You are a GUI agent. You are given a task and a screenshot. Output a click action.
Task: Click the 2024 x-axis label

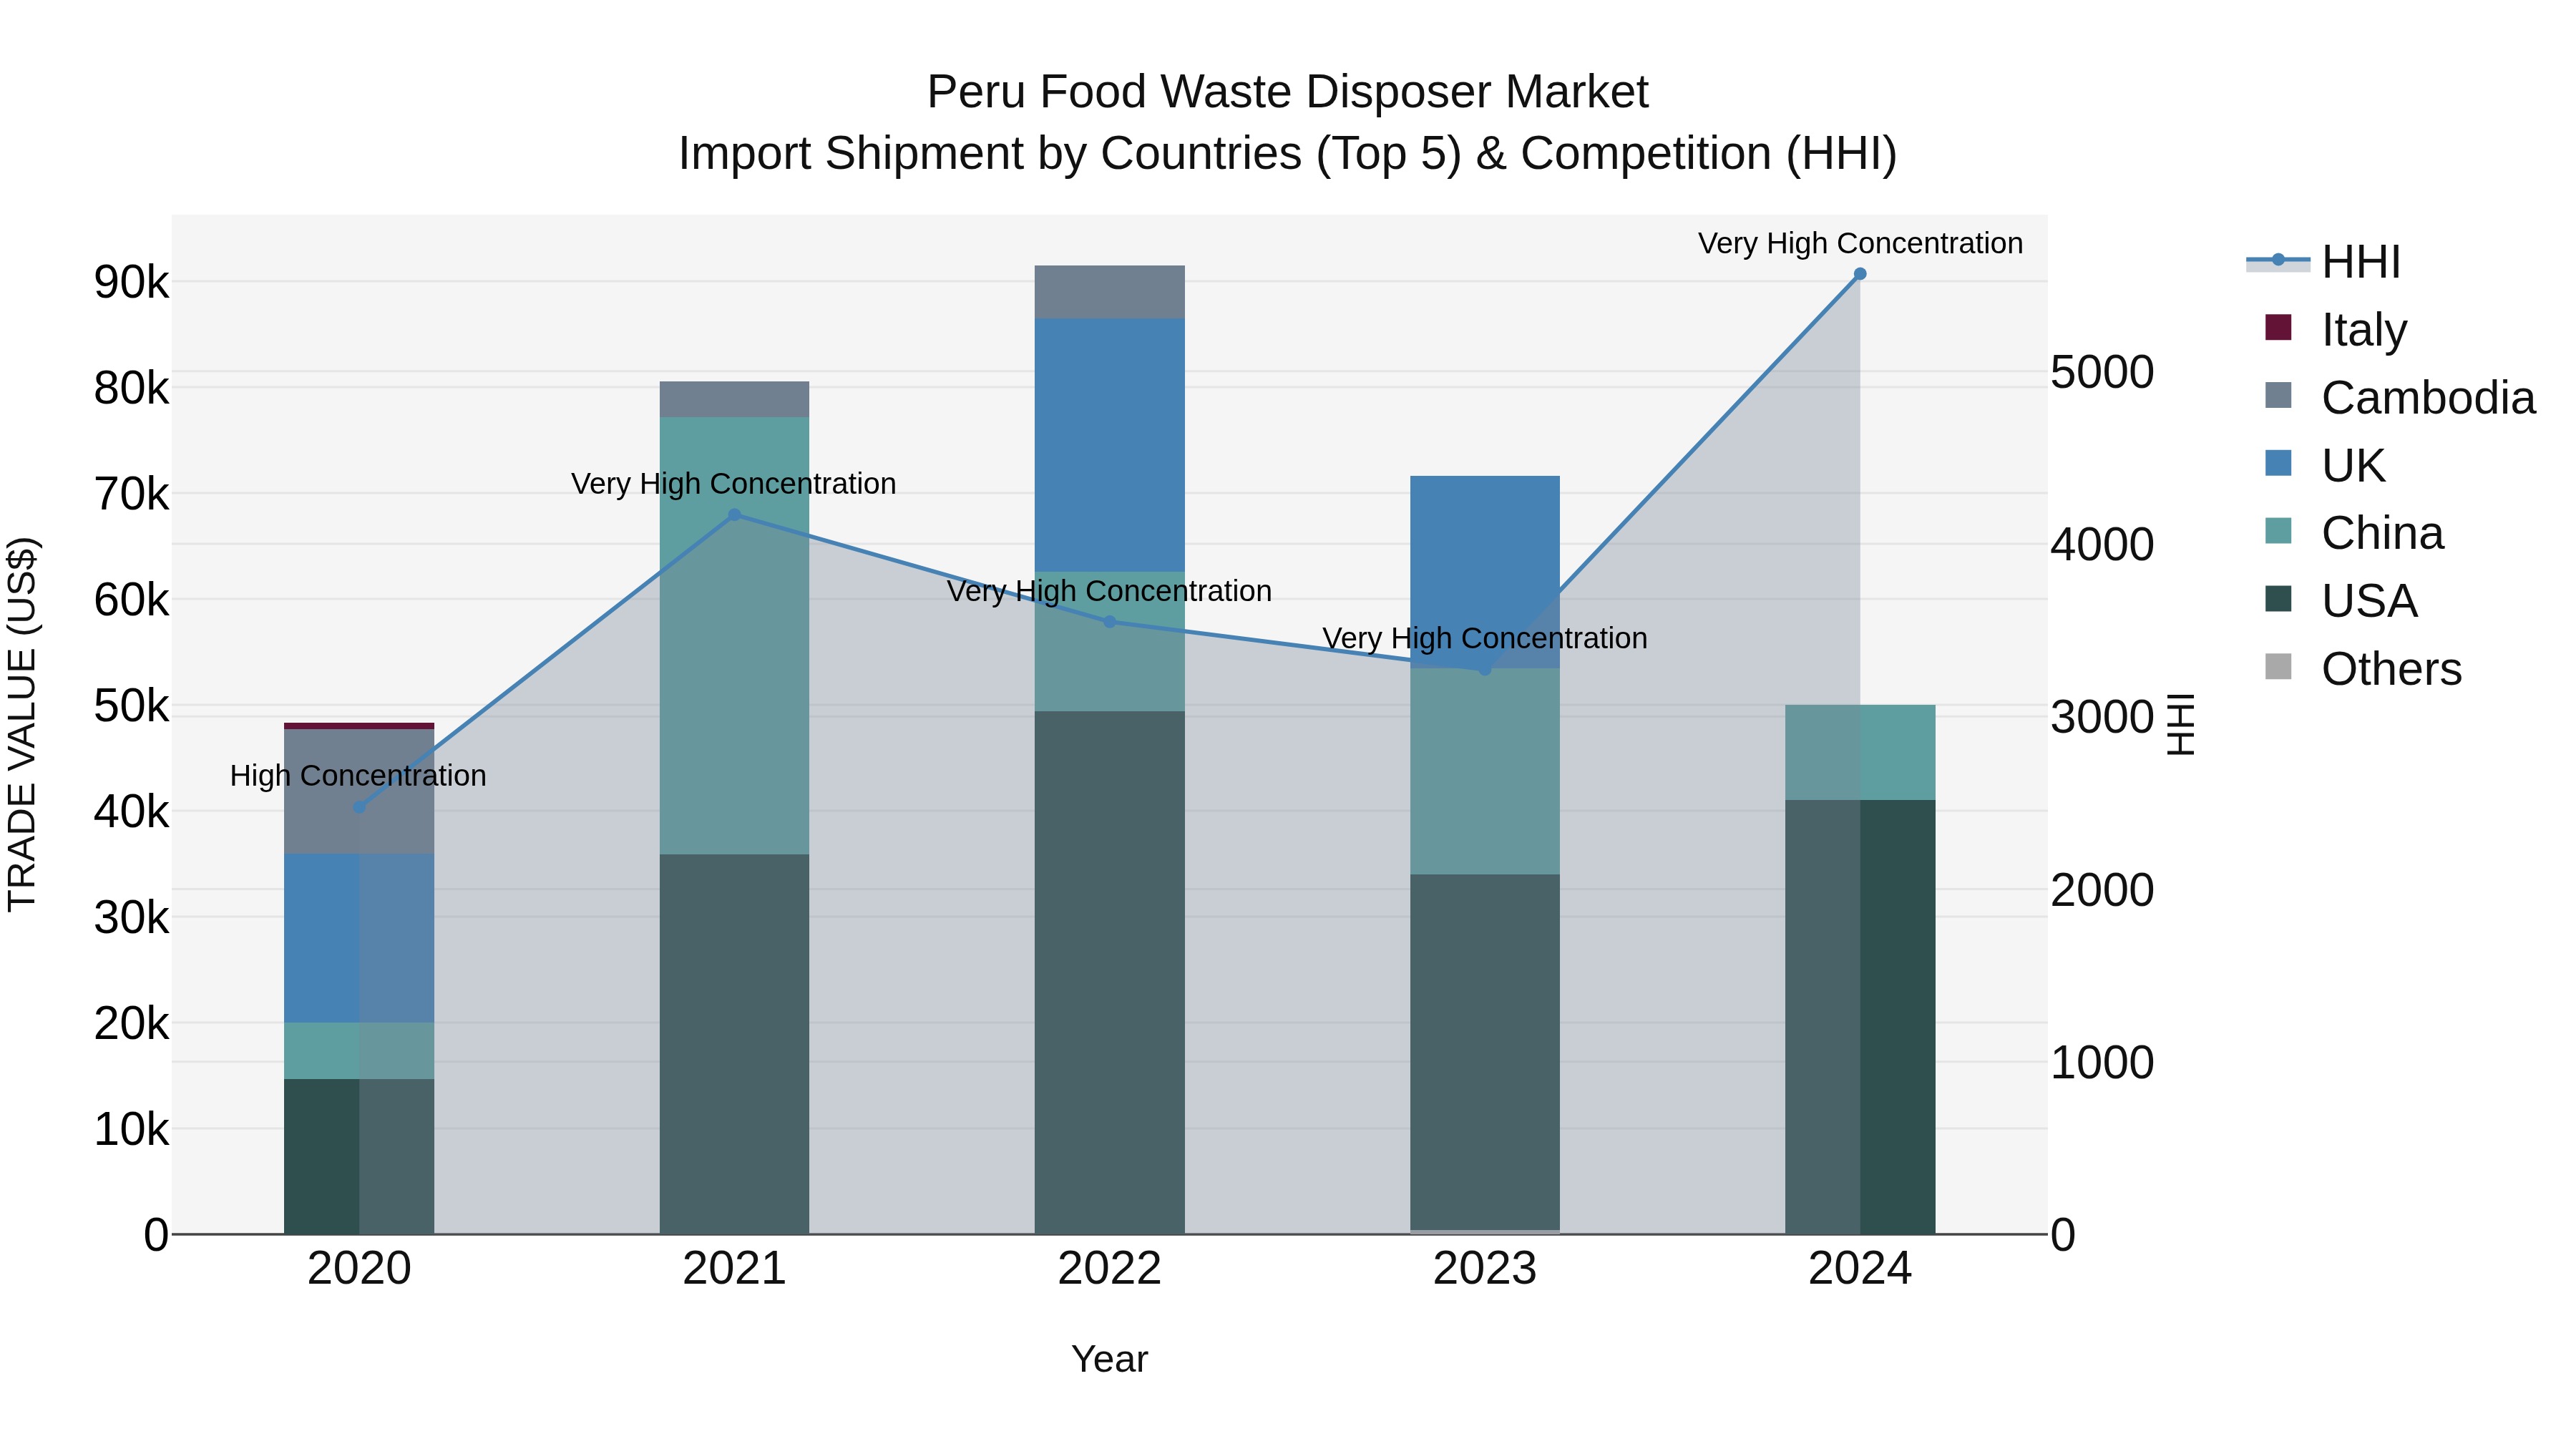1860,1269
